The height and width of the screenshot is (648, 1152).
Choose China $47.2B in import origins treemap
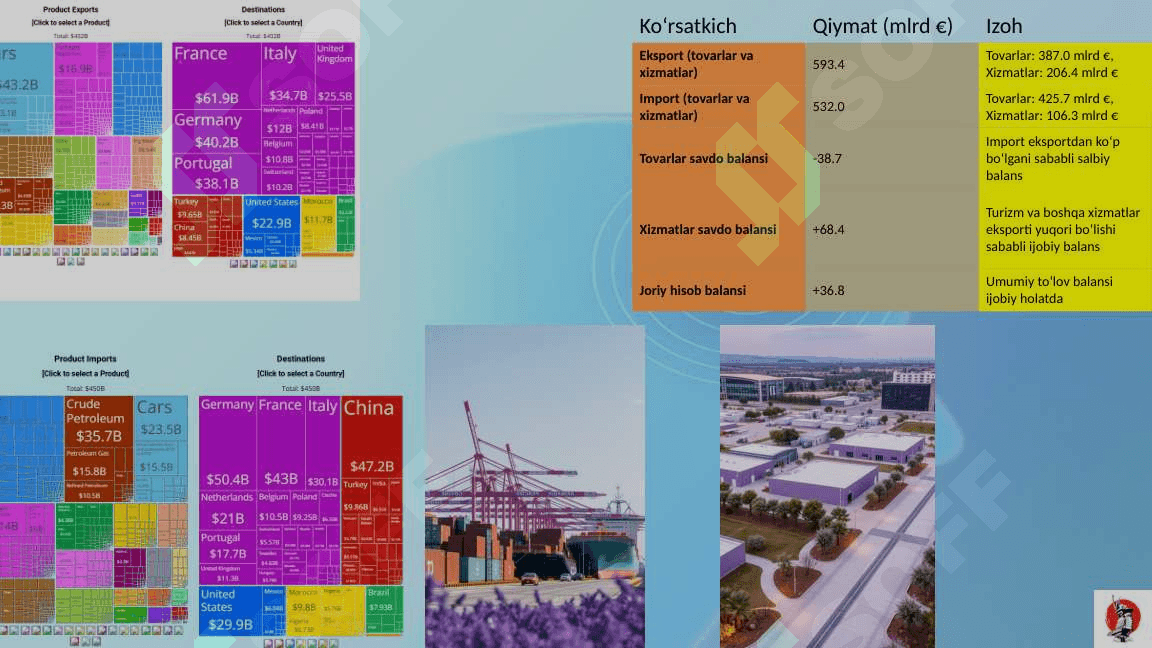pos(372,436)
